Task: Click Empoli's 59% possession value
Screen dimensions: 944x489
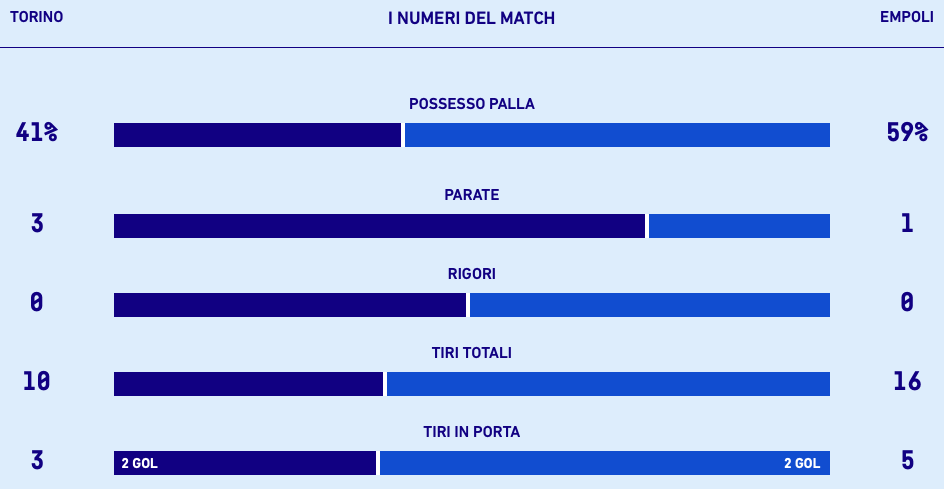Action: coord(907,132)
